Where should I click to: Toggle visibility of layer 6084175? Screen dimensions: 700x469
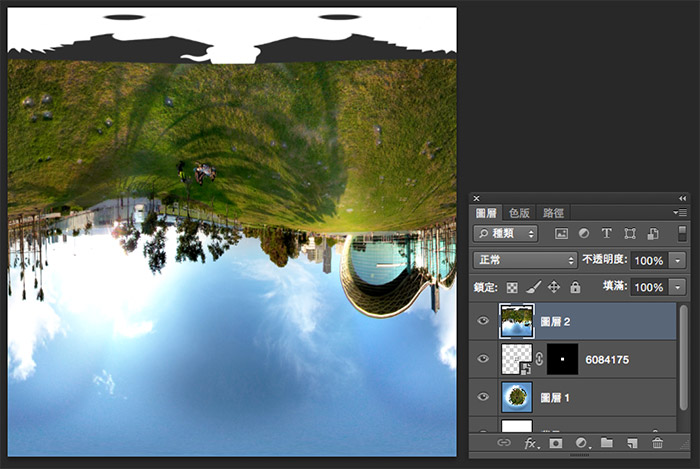click(x=484, y=359)
